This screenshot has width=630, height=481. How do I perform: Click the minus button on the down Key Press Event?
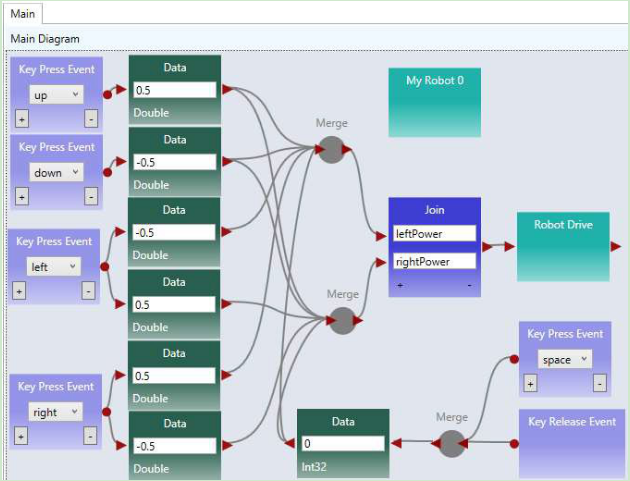click(x=91, y=196)
